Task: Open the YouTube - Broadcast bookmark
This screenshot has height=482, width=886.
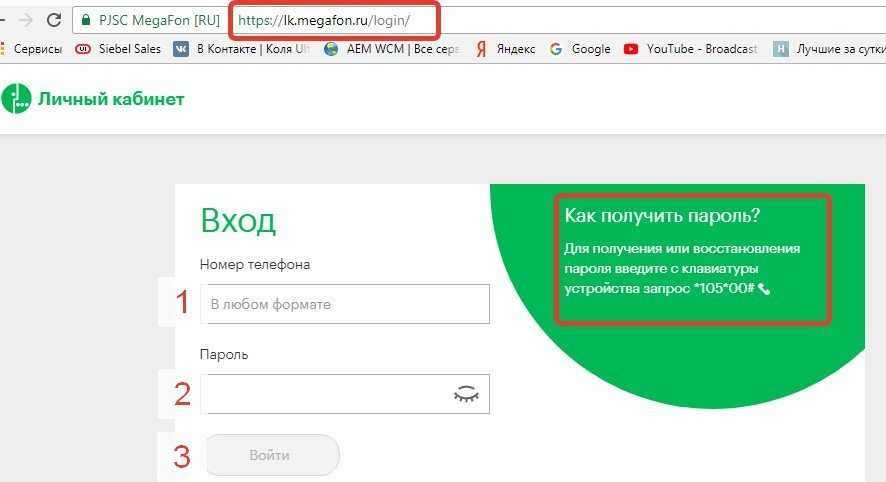Action: click(690, 49)
